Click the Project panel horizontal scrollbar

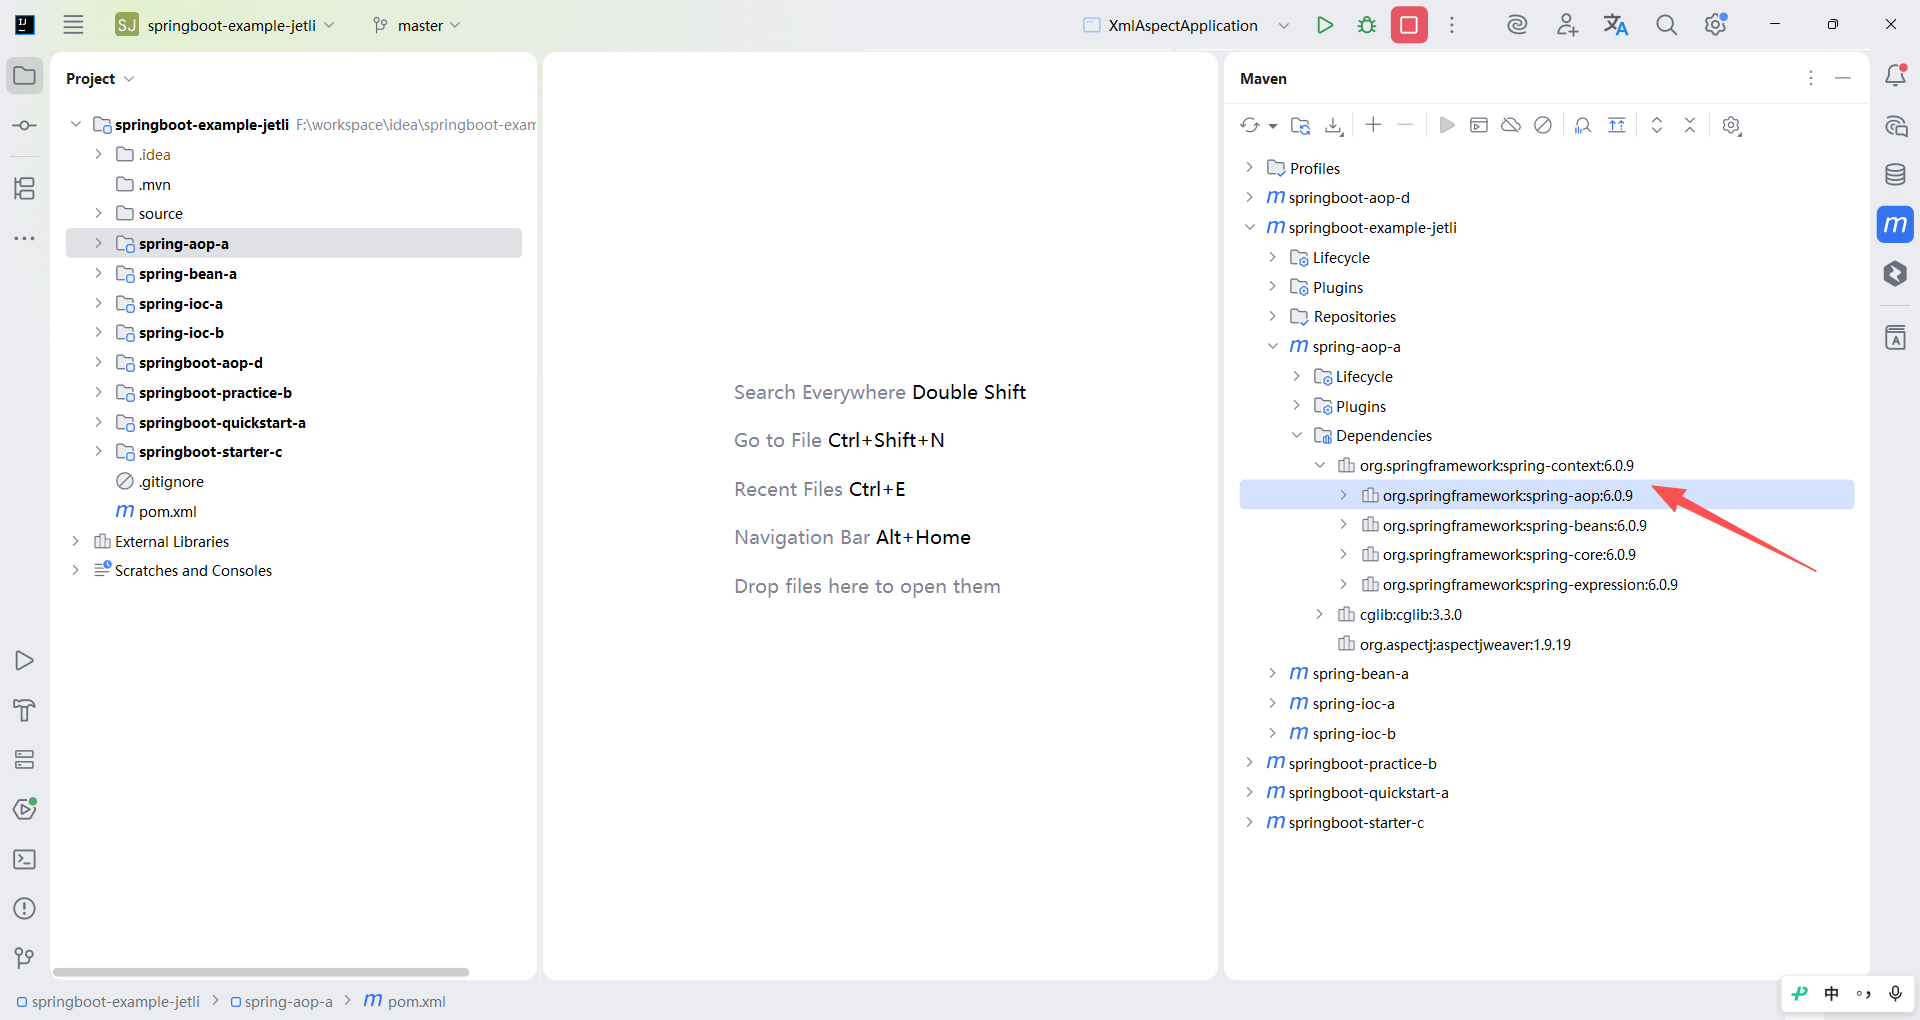[261, 972]
